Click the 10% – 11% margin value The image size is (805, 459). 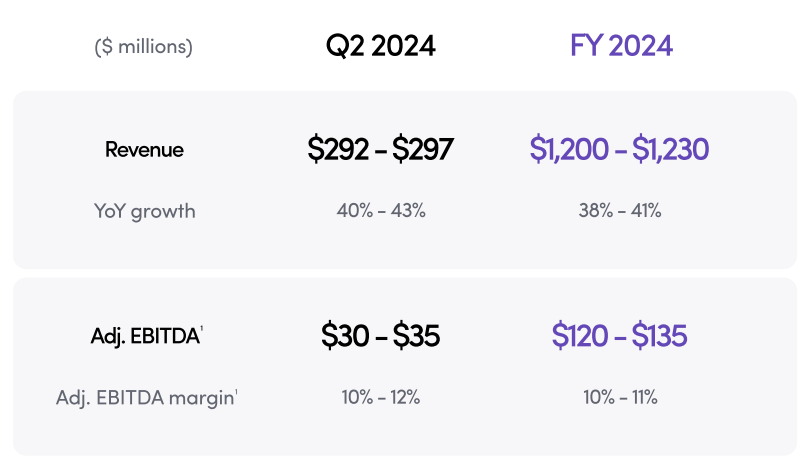click(x=619, y=397)
